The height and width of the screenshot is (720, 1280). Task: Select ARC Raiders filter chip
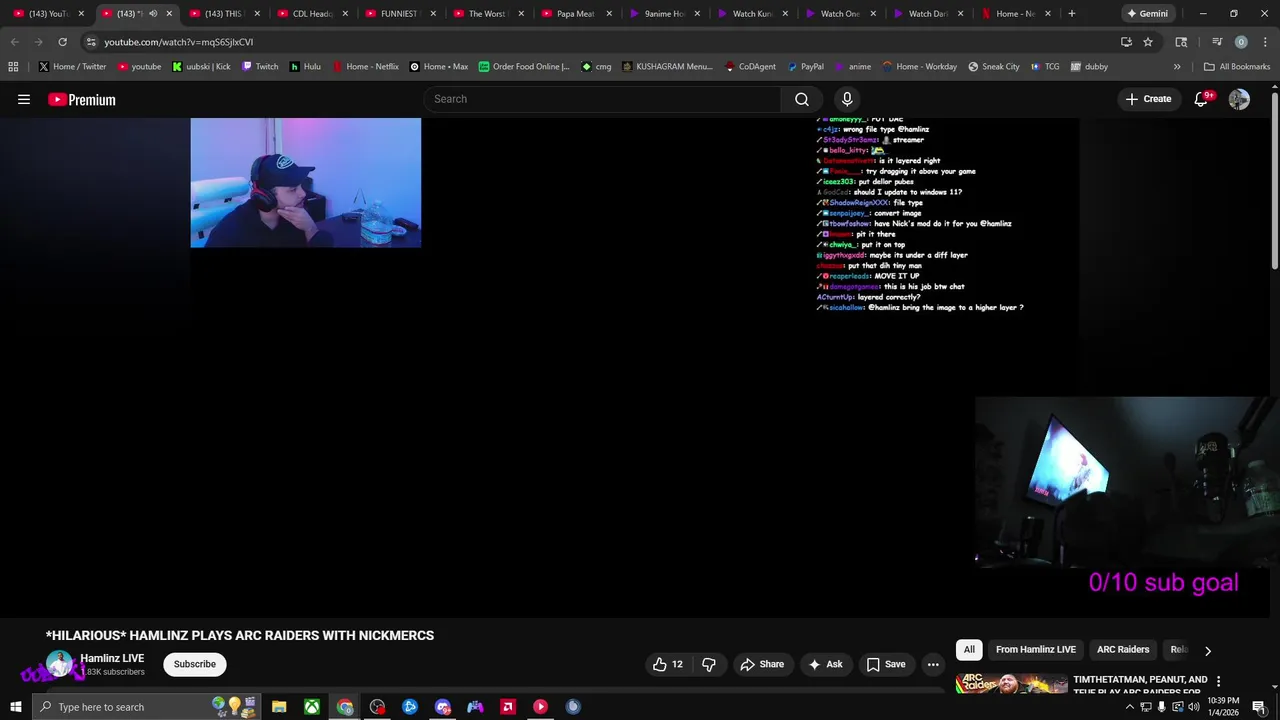1123,650
